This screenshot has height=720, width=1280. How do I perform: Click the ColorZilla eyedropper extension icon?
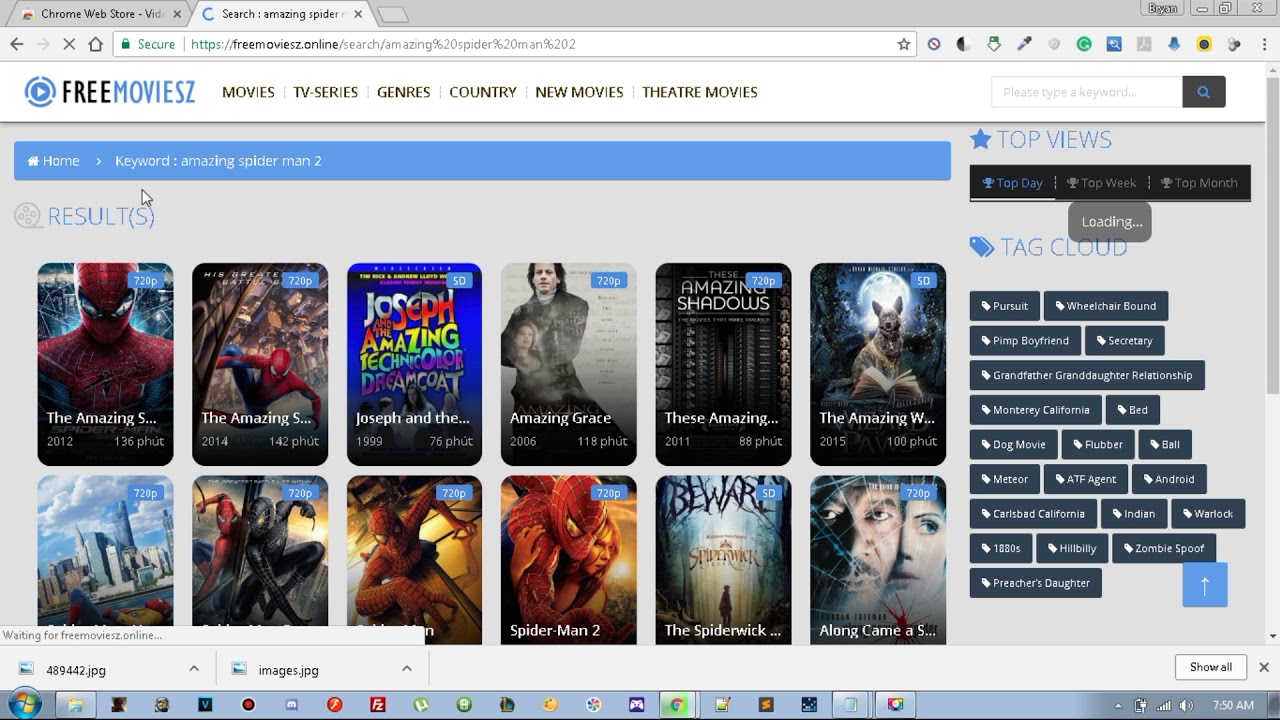[1022, 43]
